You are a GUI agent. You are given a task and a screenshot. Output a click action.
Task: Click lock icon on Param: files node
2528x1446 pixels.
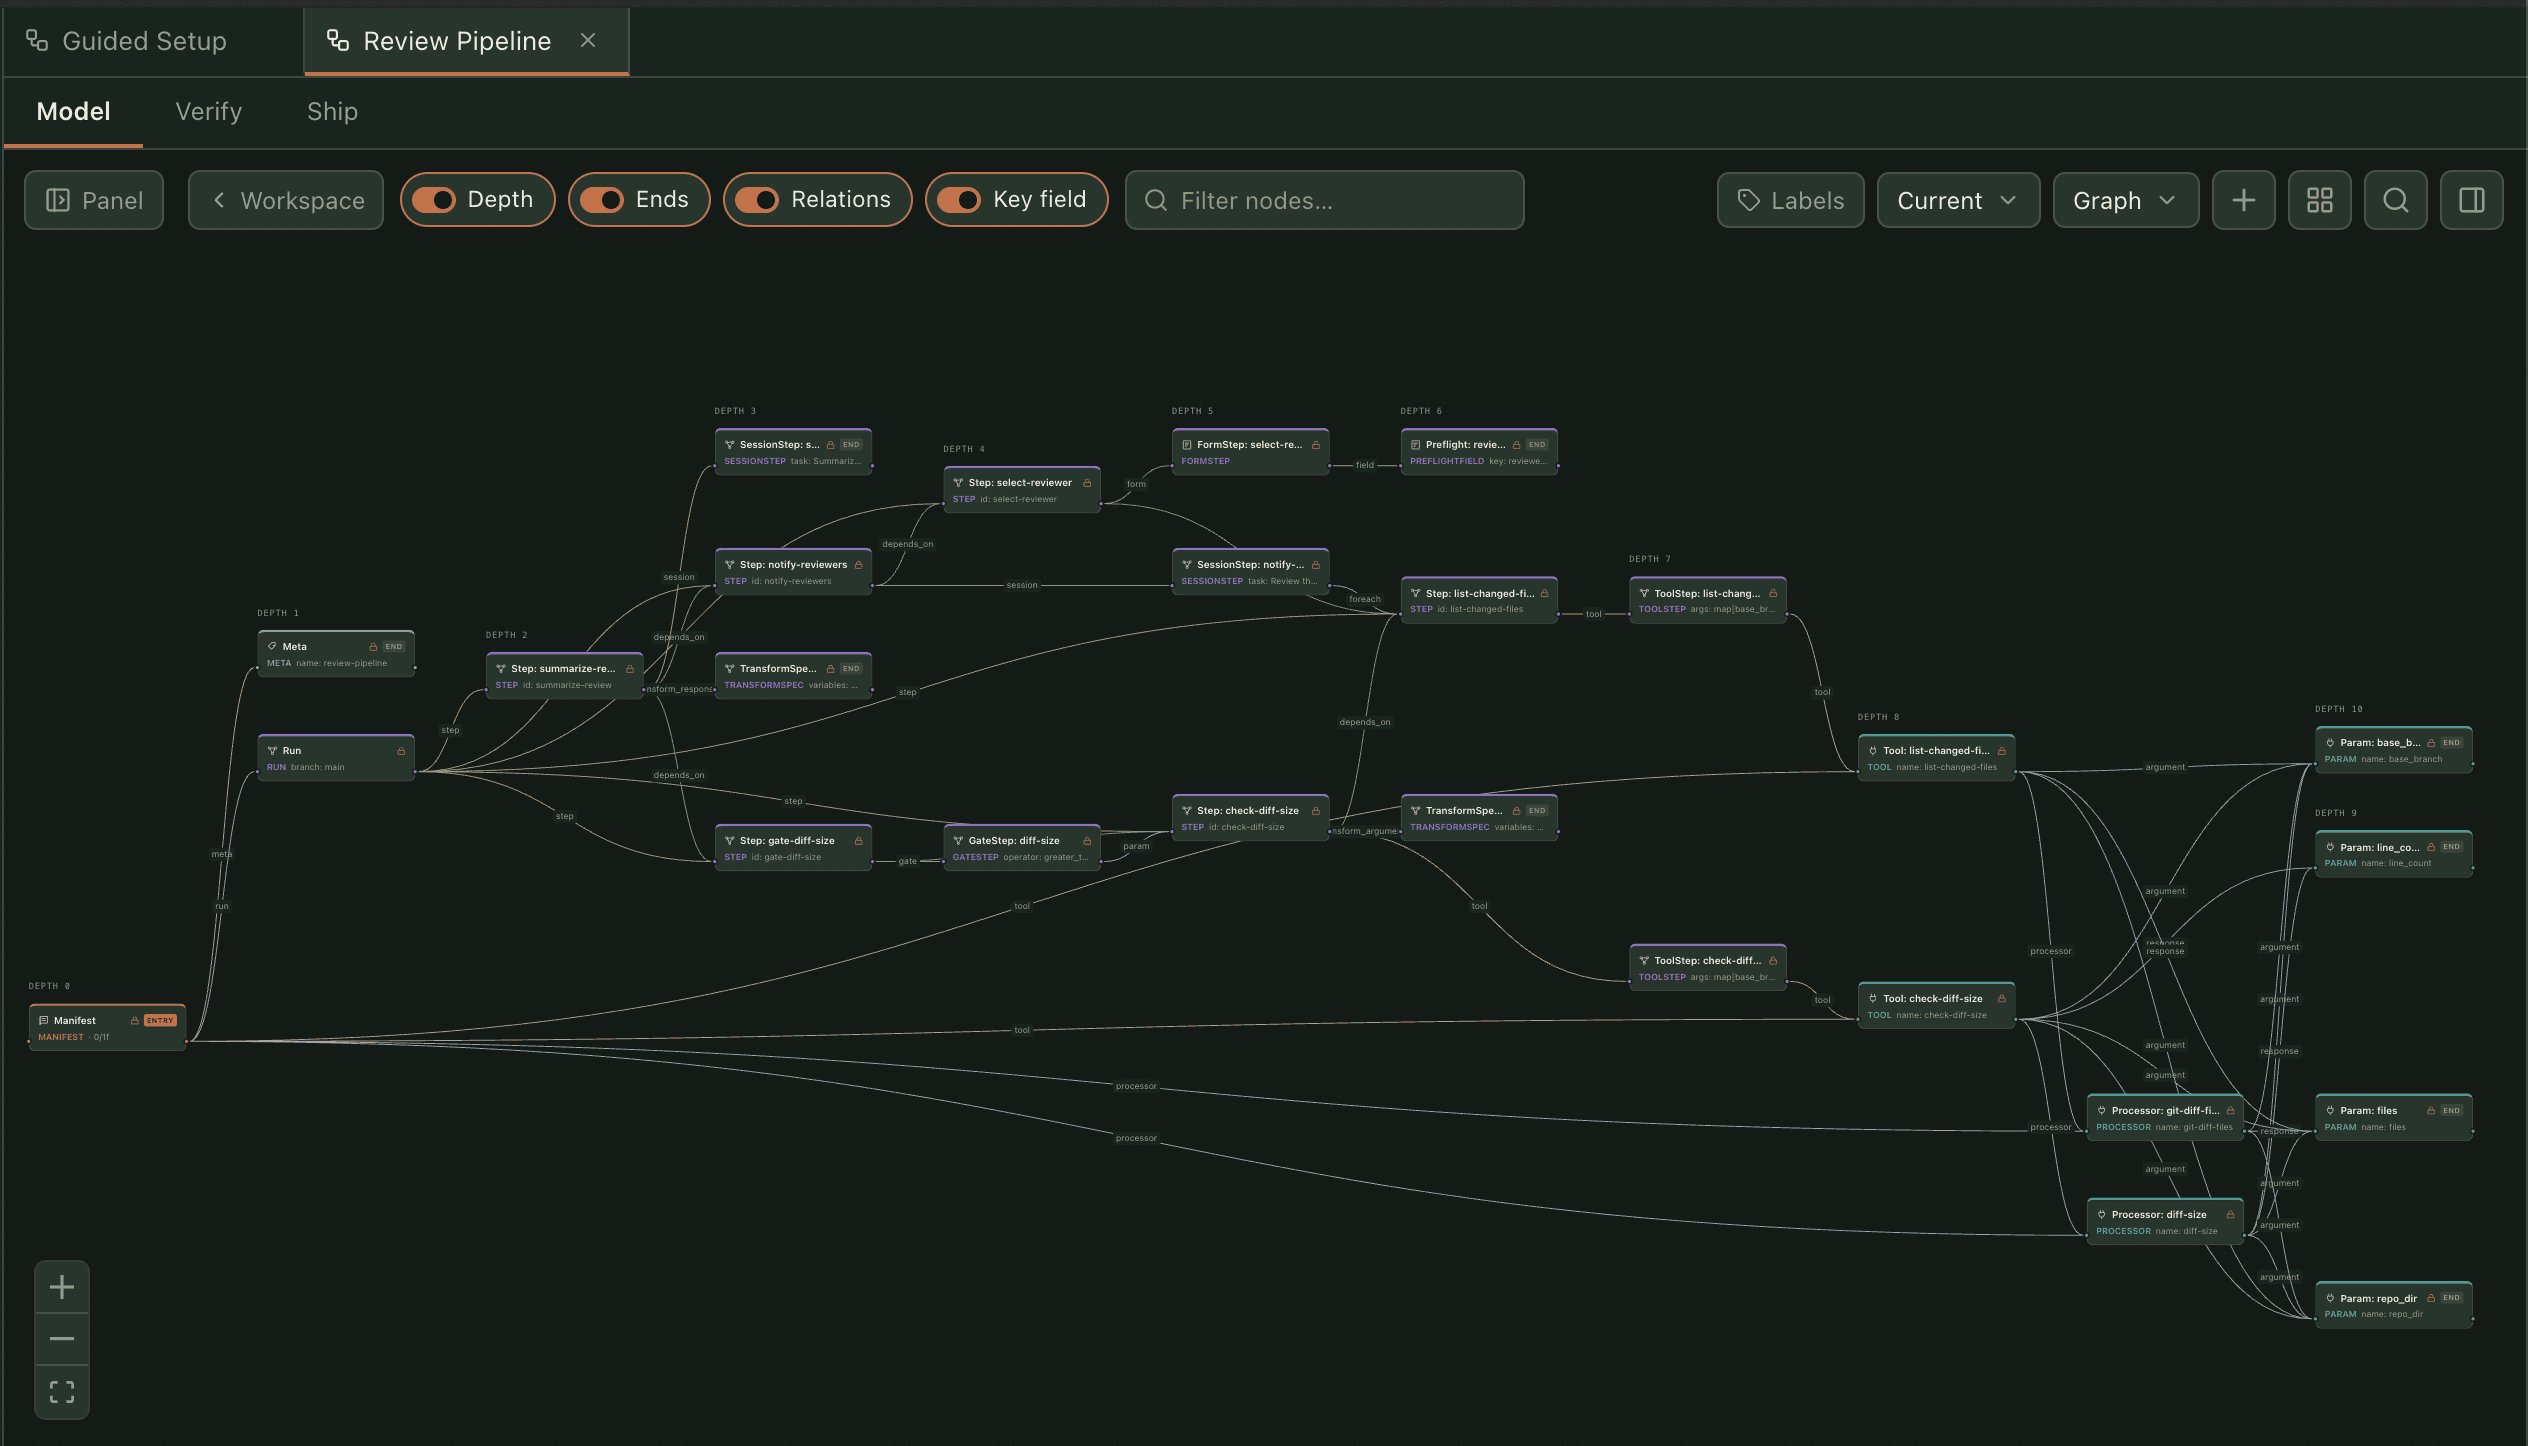pos(2431,1111)
